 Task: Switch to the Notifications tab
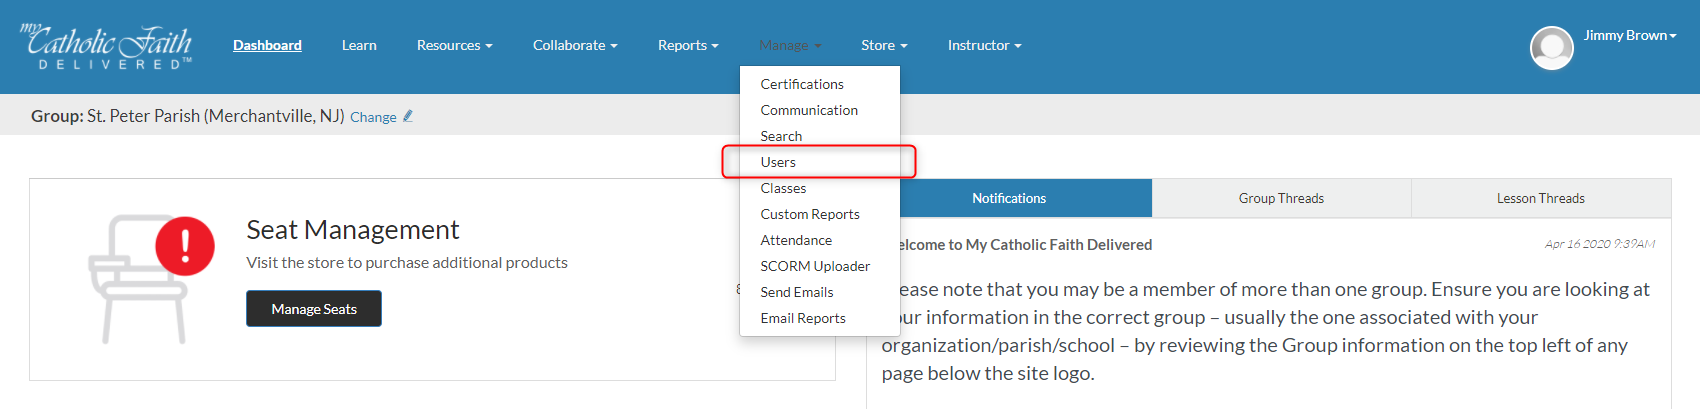1009,198
